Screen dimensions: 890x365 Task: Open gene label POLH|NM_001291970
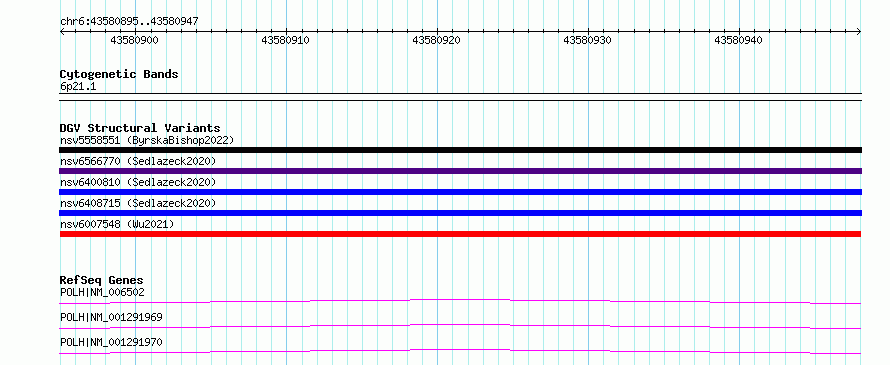pos(111,342)
